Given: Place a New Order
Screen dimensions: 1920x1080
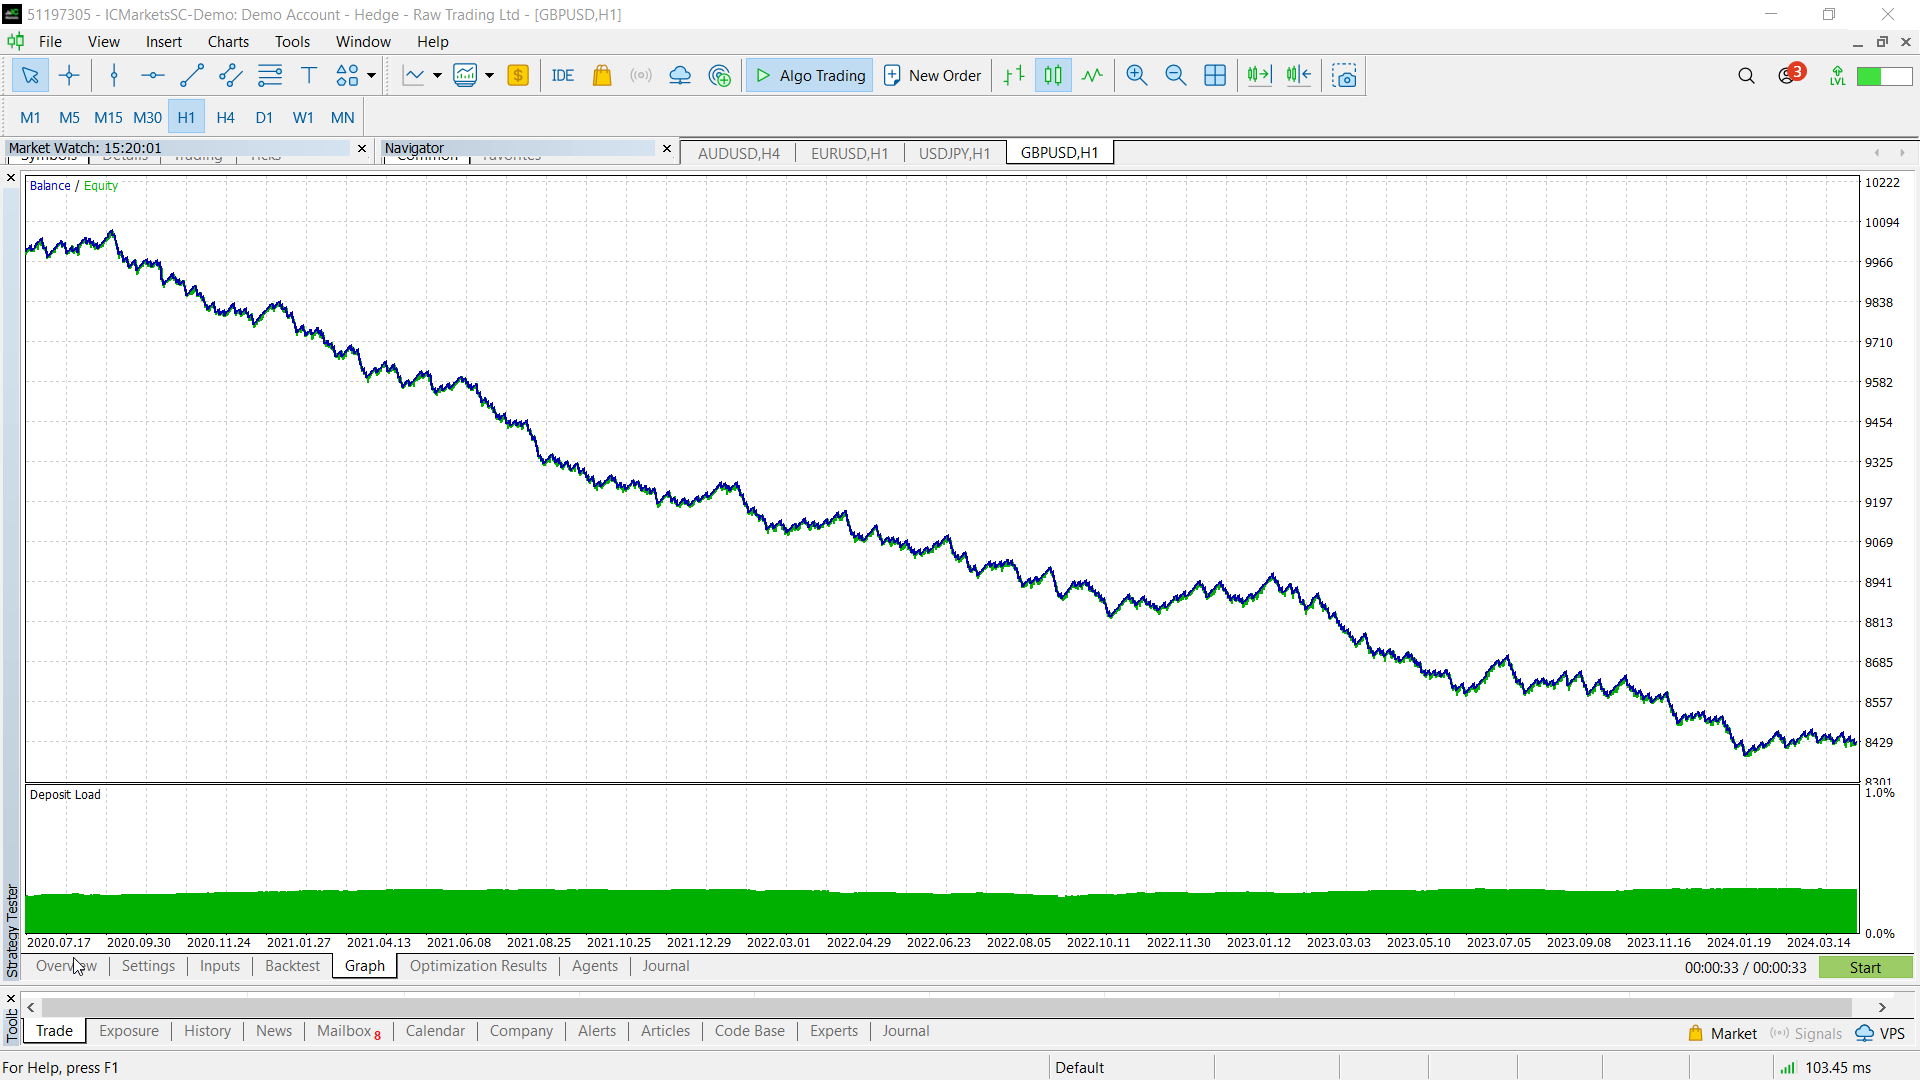Looking at the screenshot, I should point(931,75).
